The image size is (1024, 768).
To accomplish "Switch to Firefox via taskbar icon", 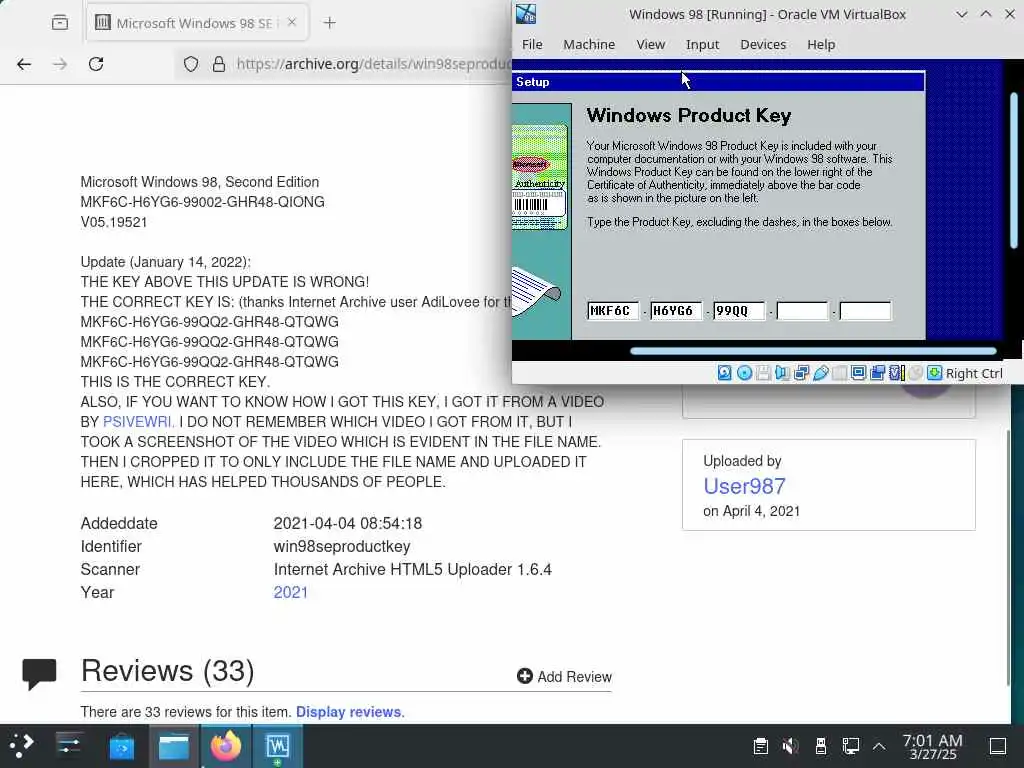I will tap(225, 745).
